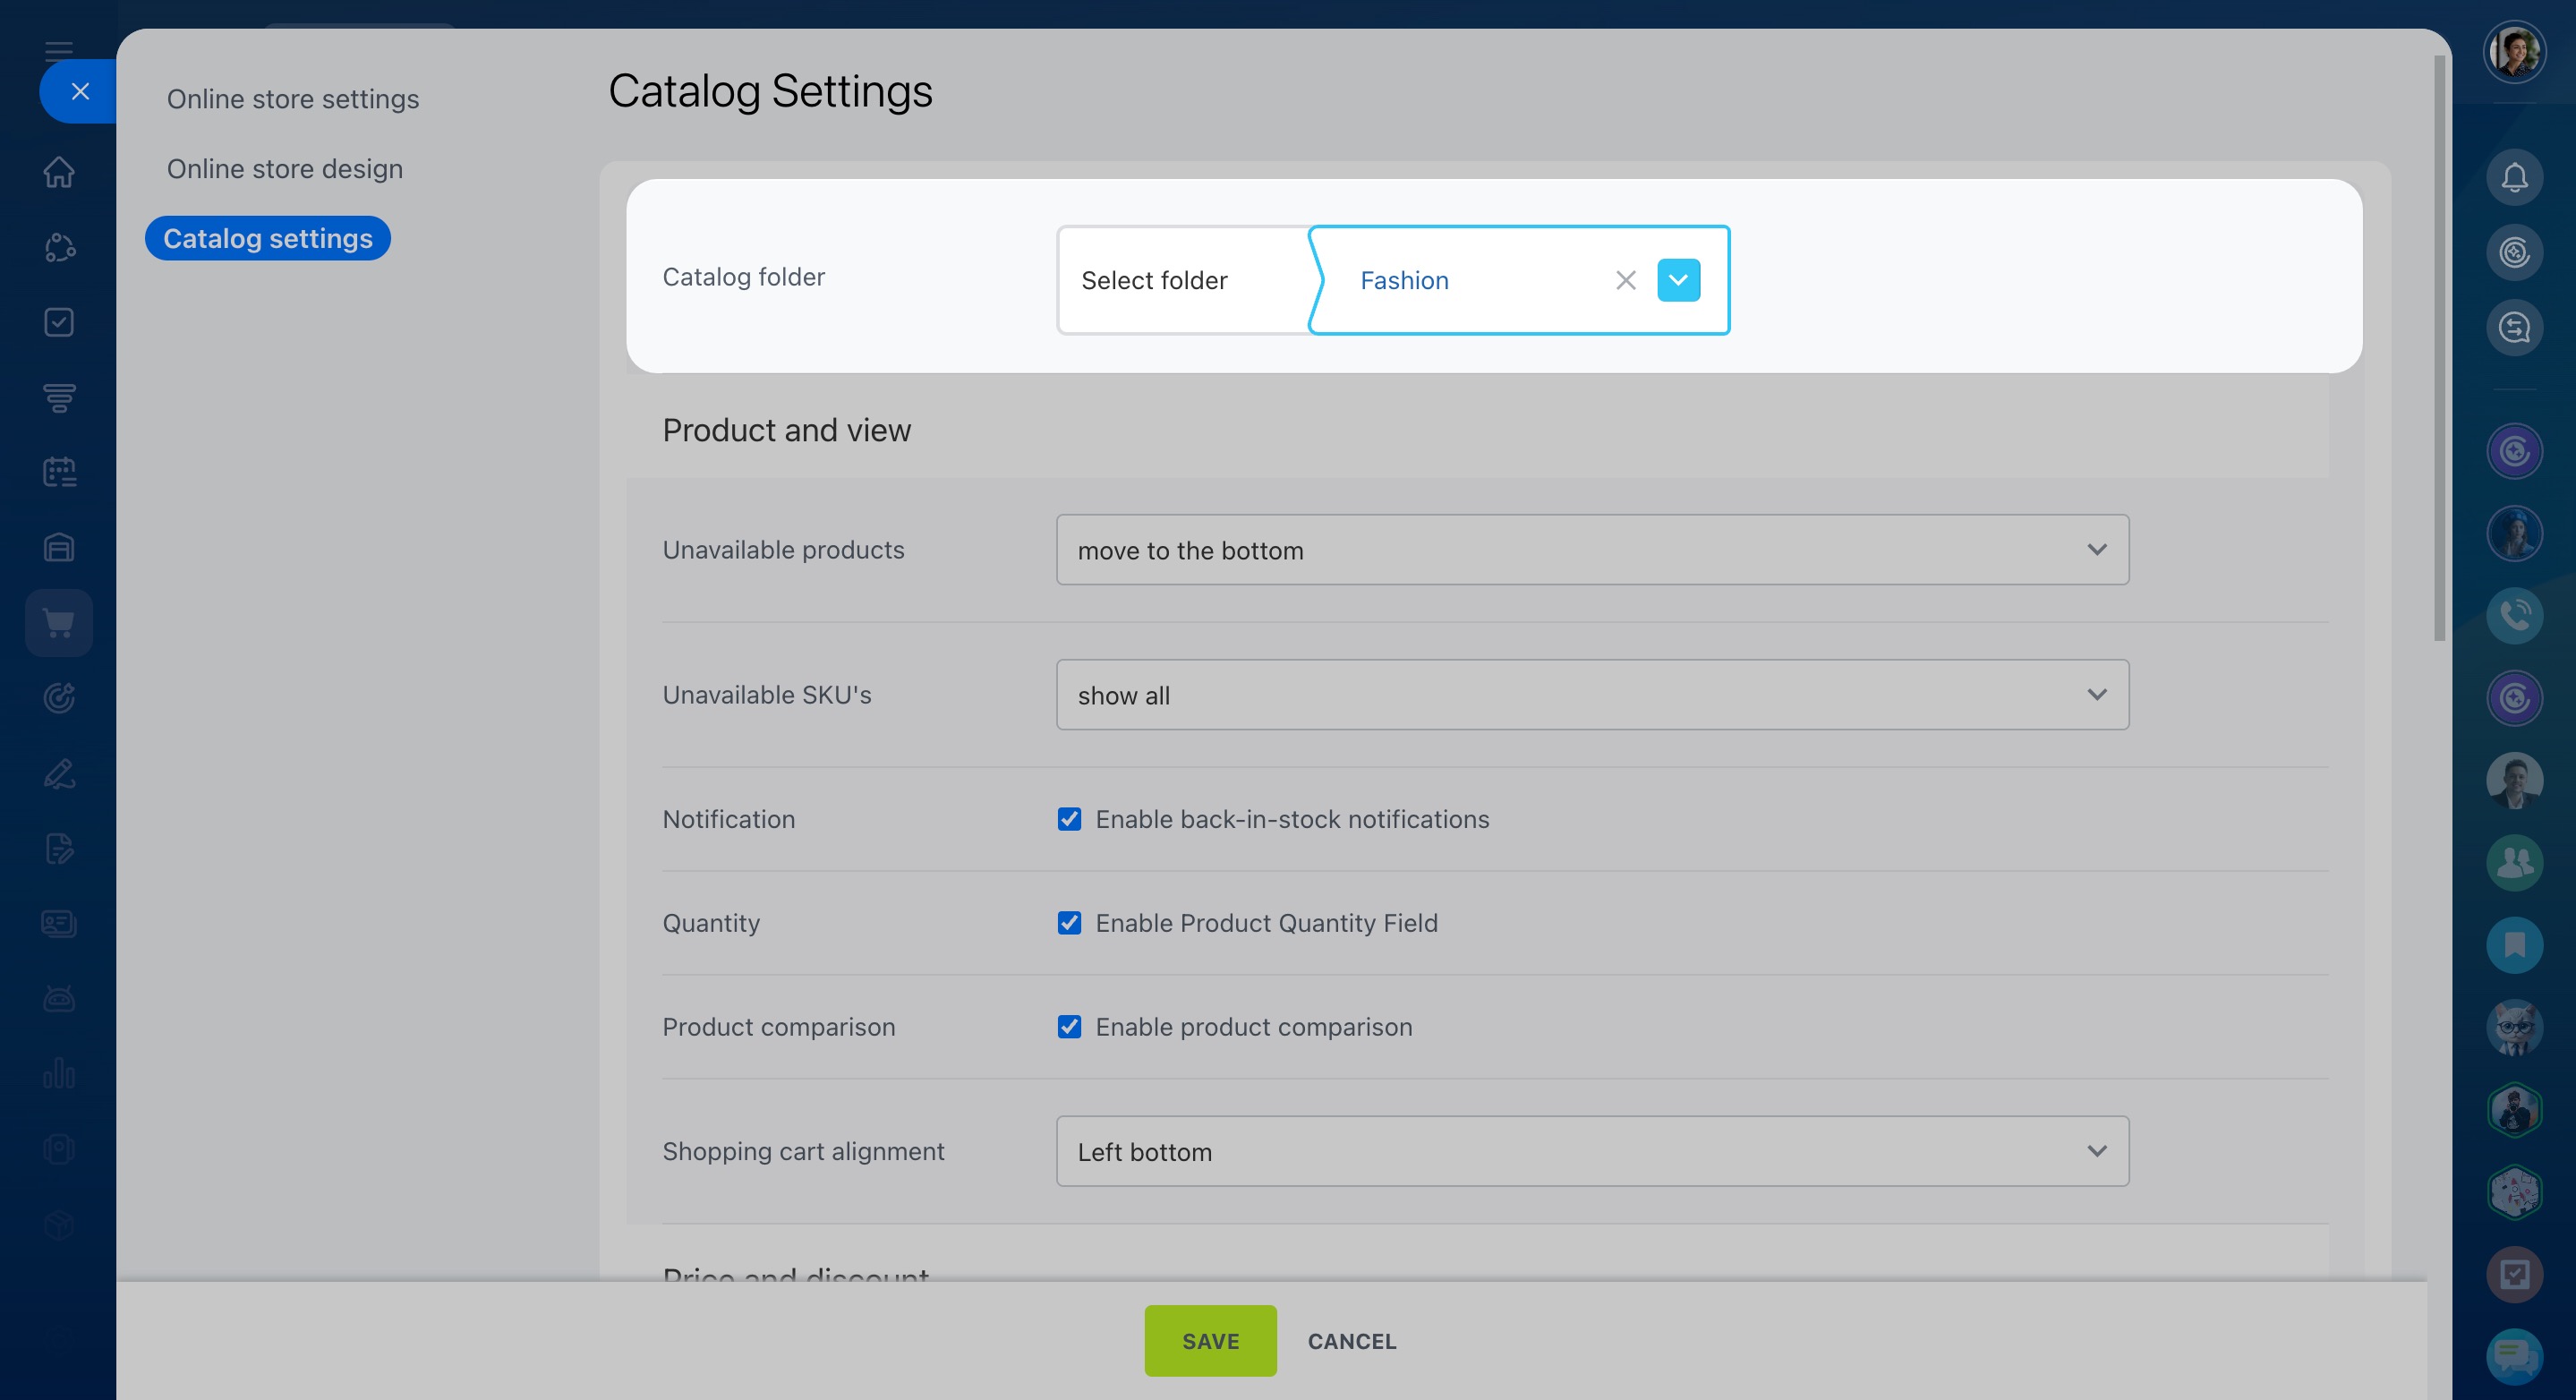
Task: Toggle Enable Product Quantity Field checkbox
Action: pos(1069,923)
